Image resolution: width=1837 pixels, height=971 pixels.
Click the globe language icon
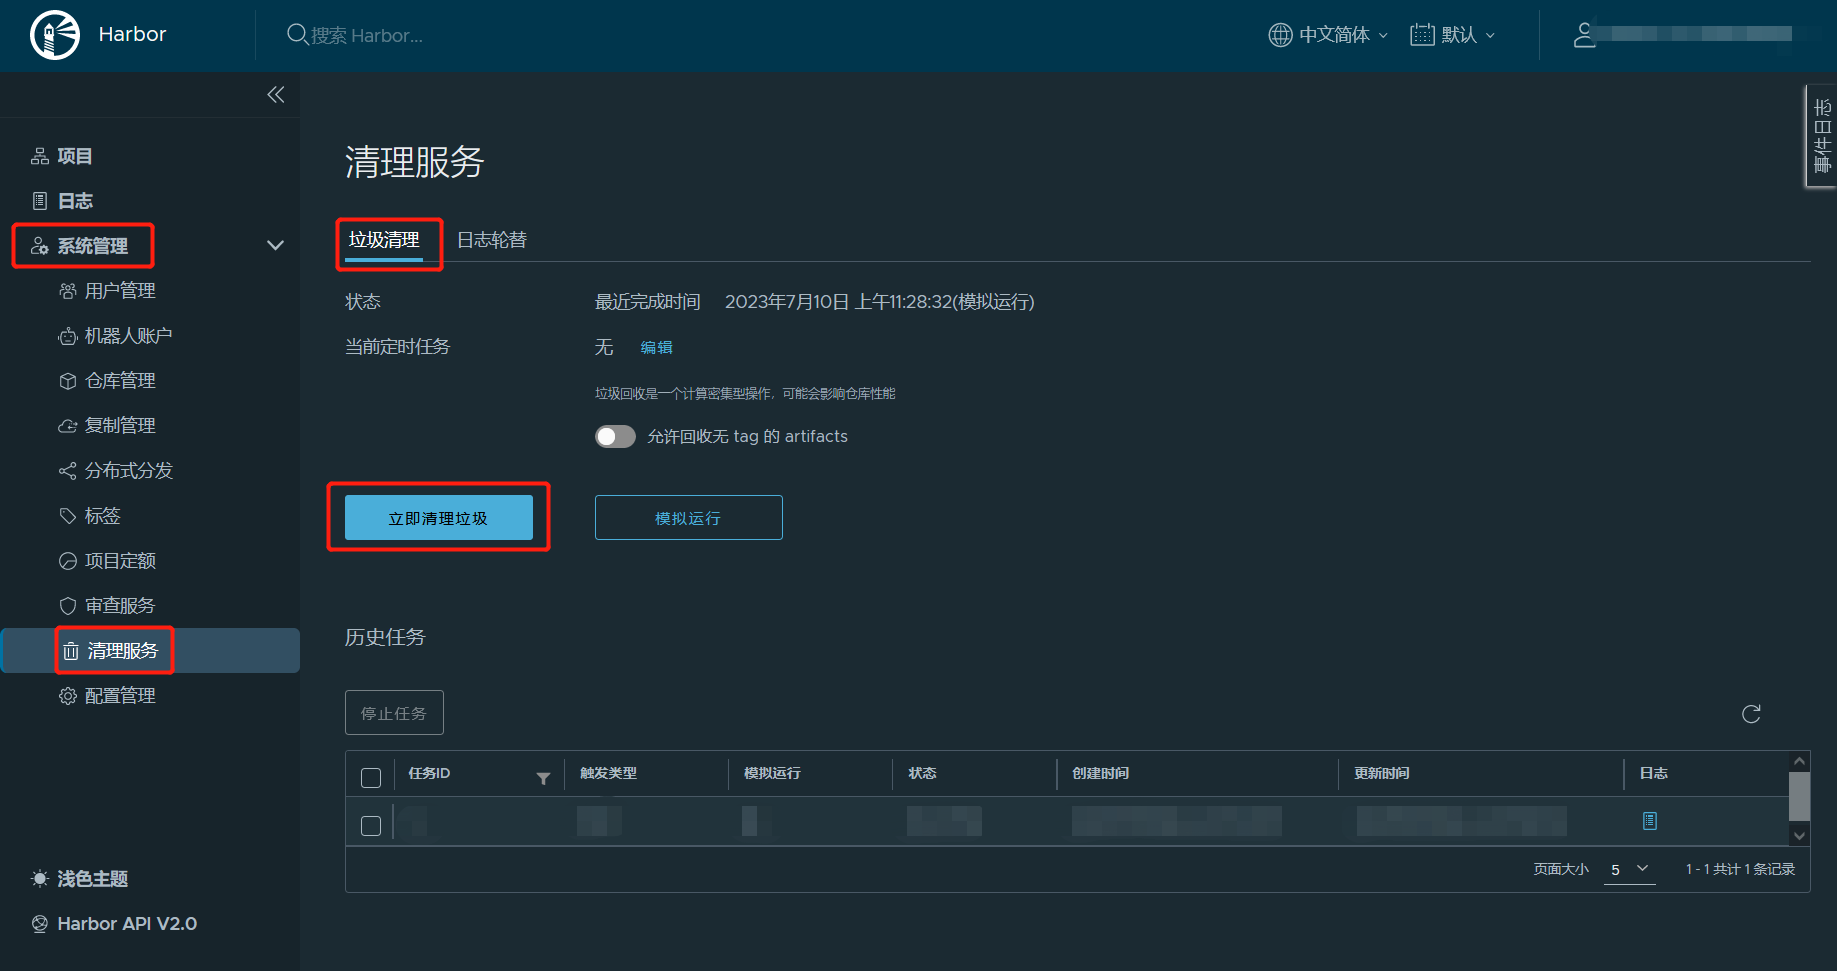pos(1280,35)
